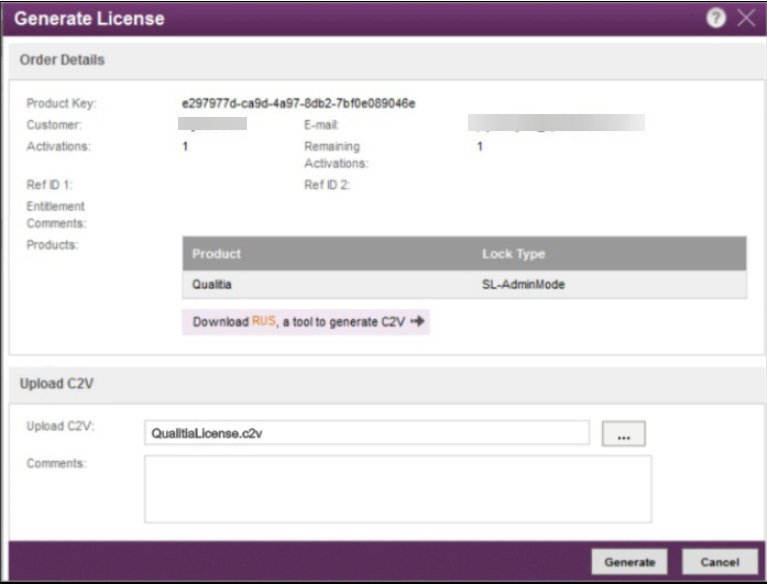Select the Lock Type column header
767x585 pixels.
513,254
